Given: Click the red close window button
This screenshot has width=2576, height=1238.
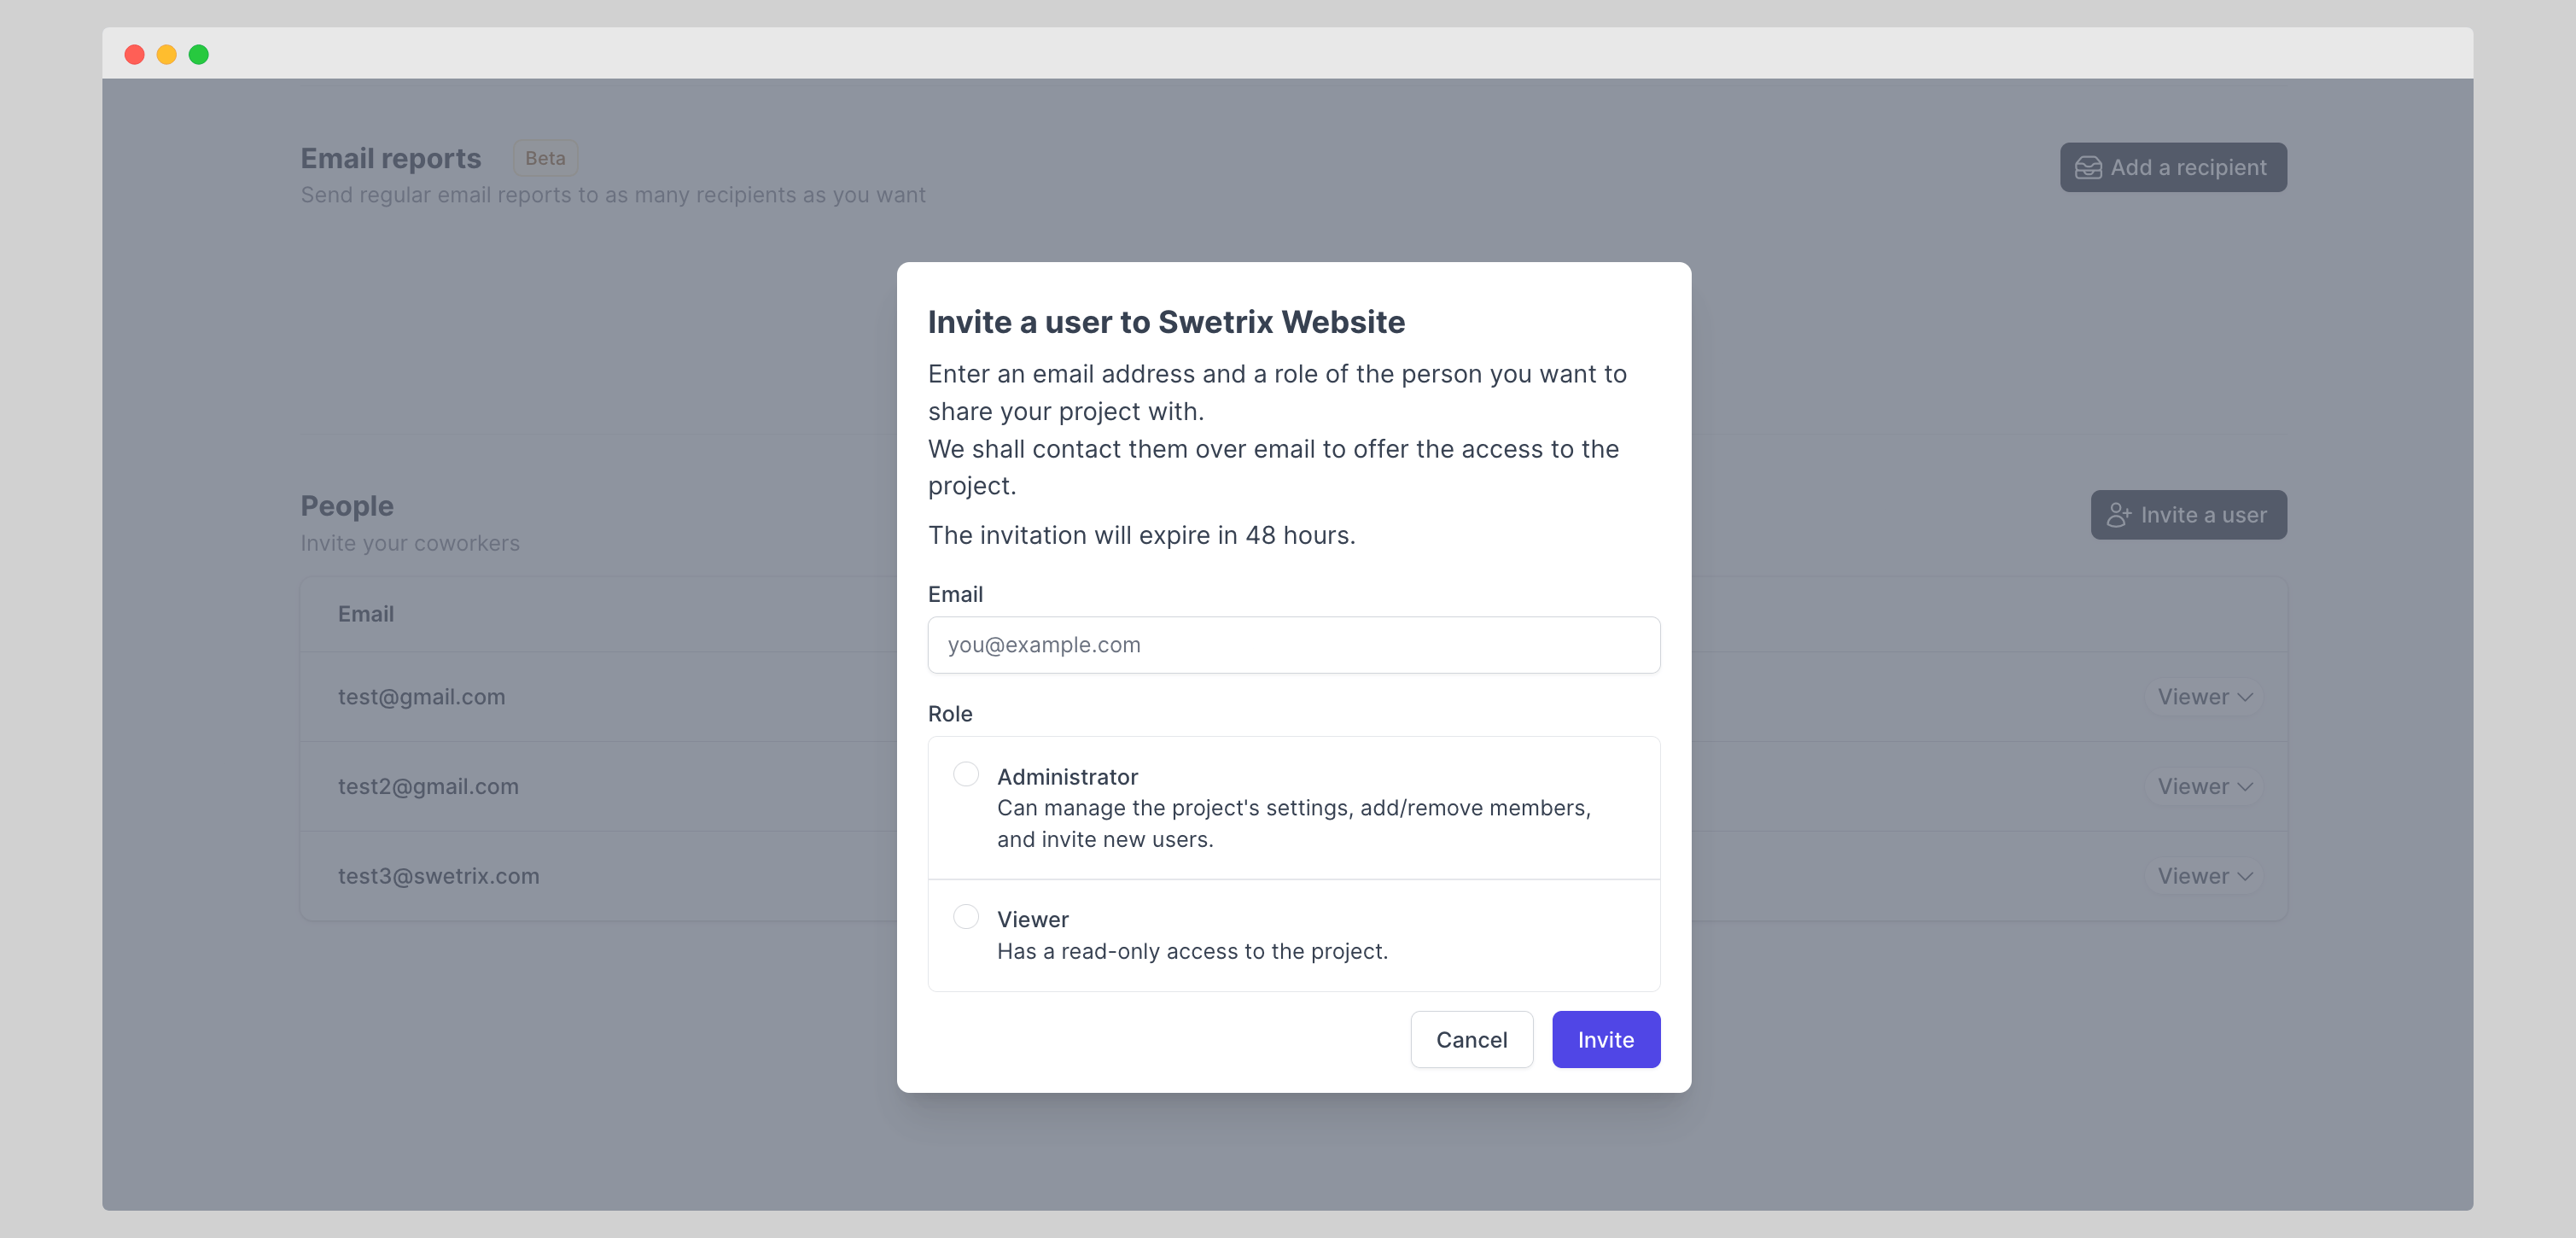Looking at the screenshot, I should tap(134, 54).
